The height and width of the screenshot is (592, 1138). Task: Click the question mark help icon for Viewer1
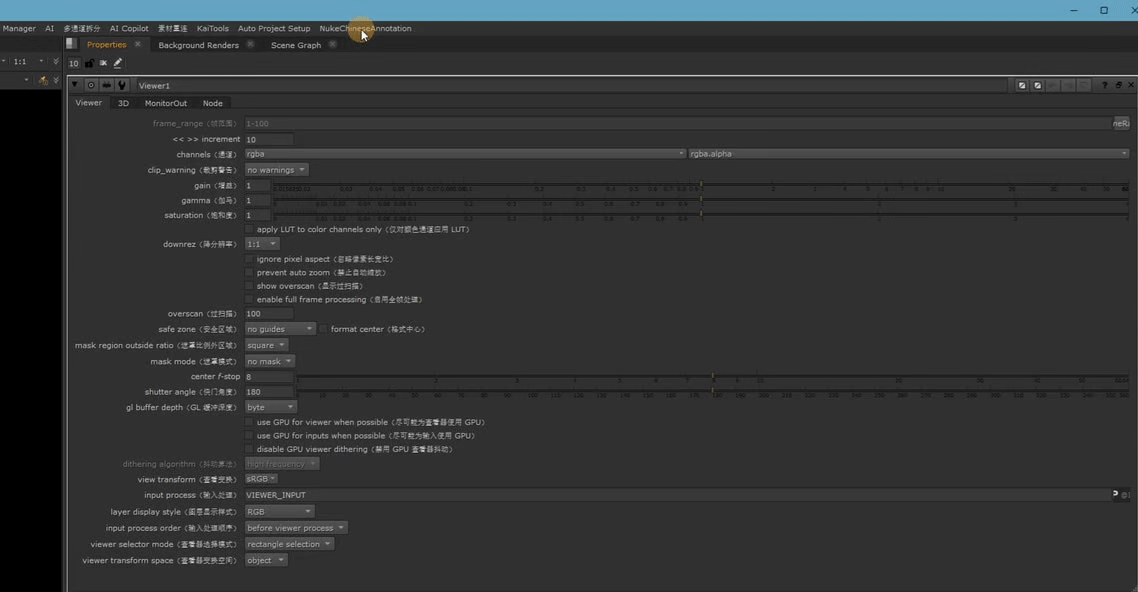click(x=1105, y=86)
